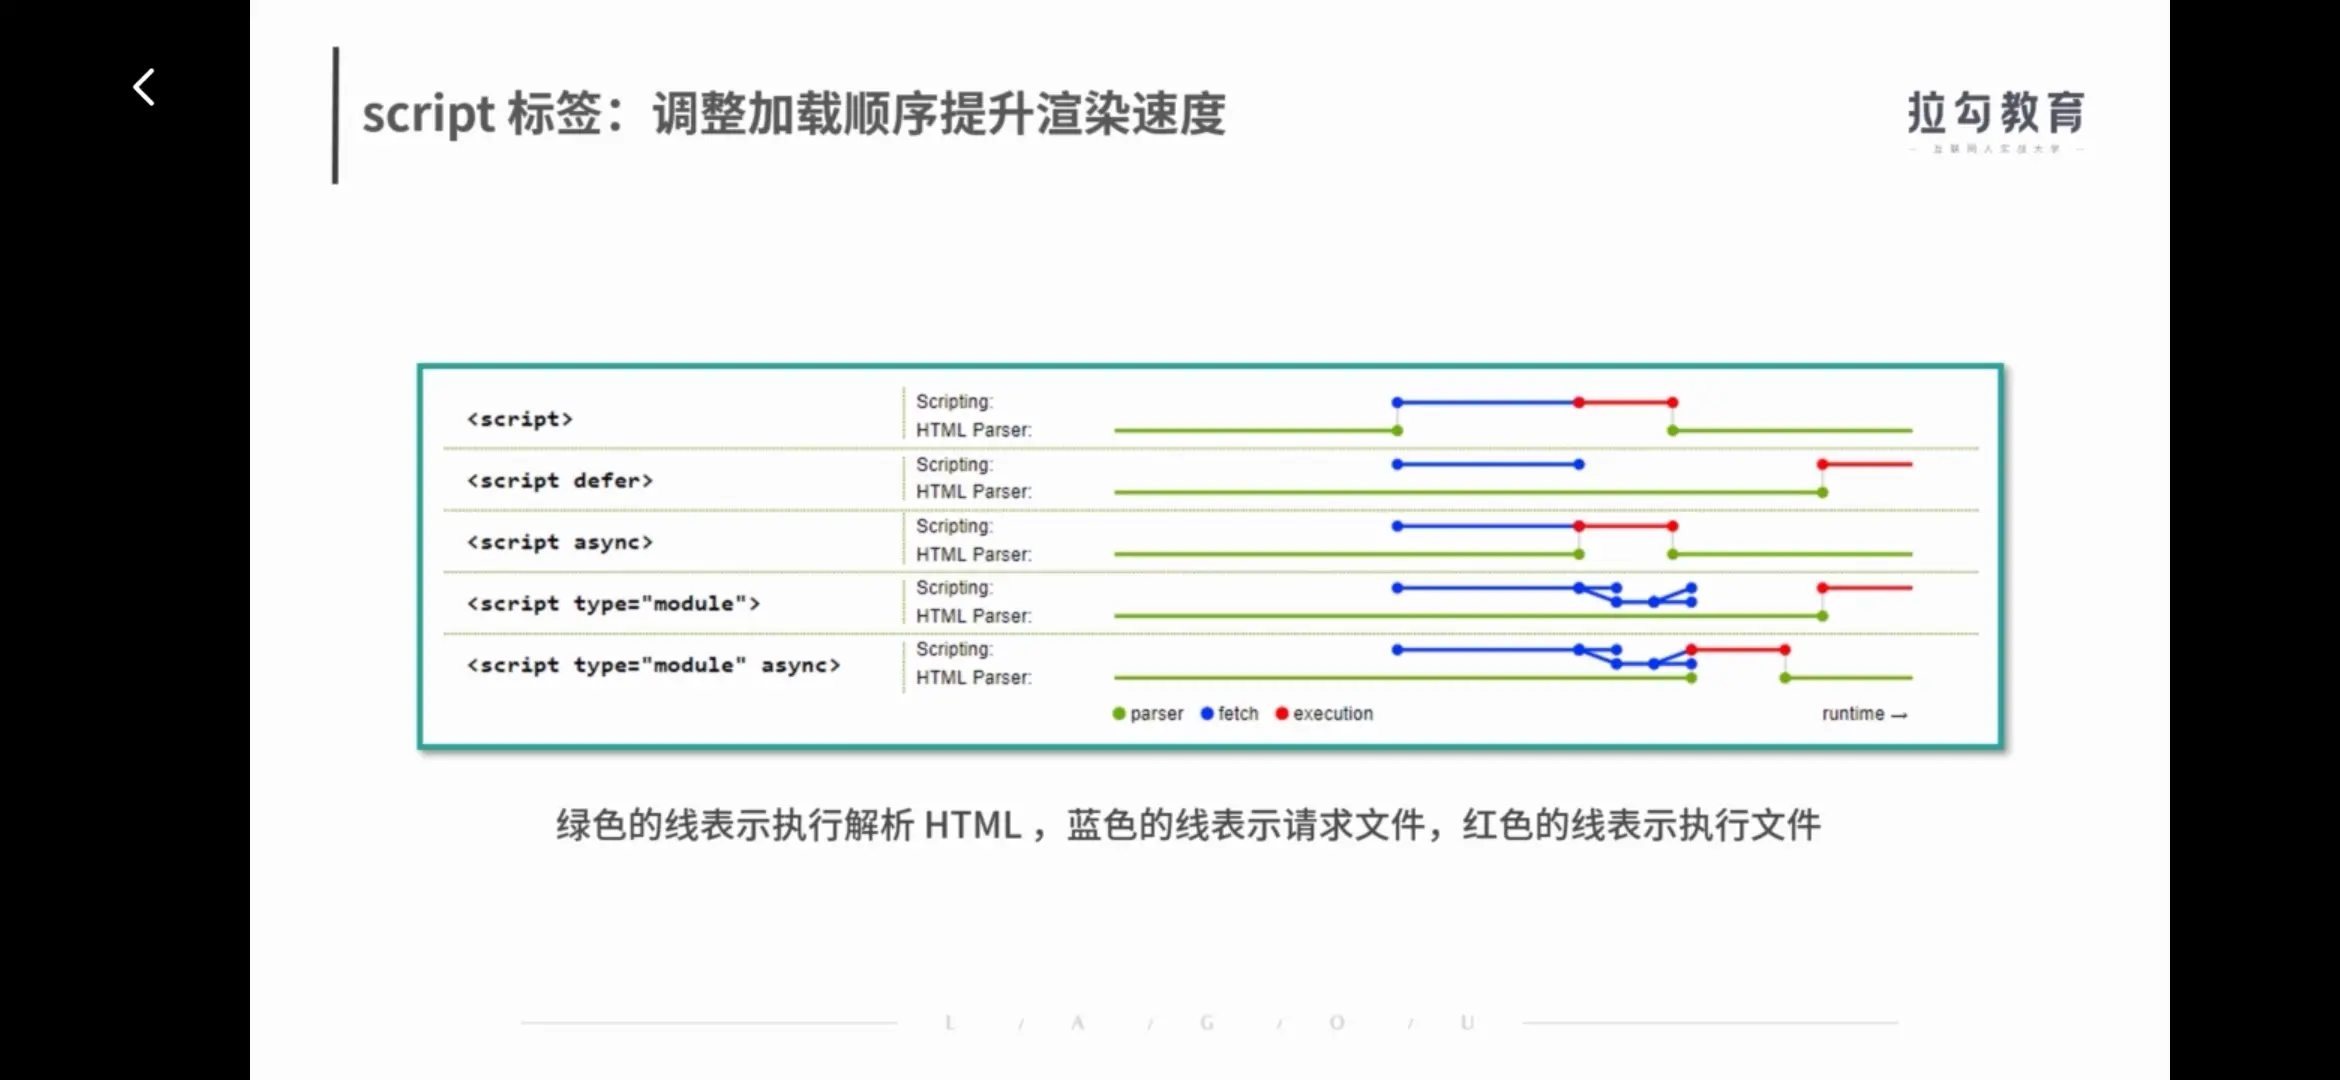
Task: Click the red execution line in <script> row
Action: tap(1626, 402)
